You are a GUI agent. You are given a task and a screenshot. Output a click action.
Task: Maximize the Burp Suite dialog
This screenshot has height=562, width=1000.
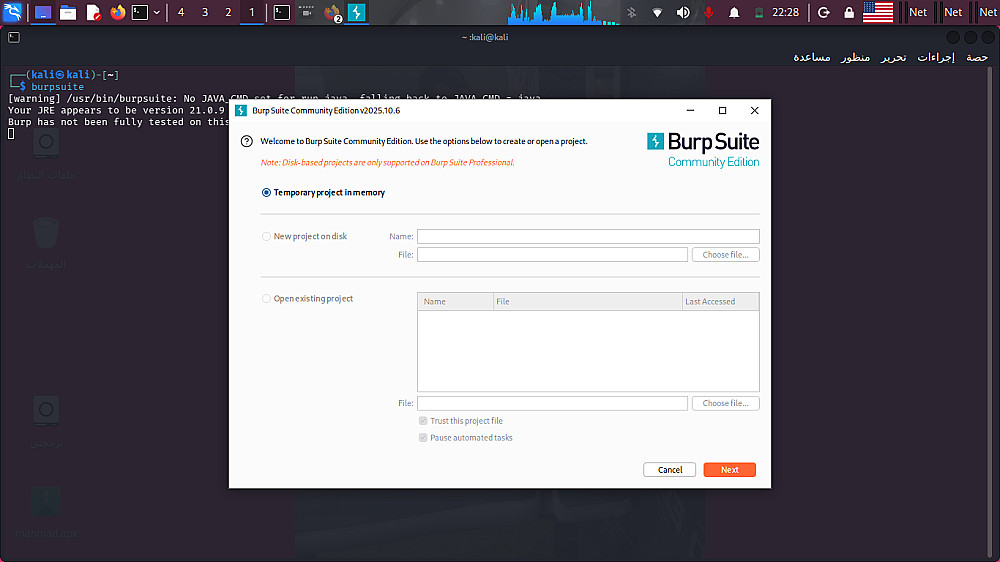pyautogui.click(x=723, y=110)
